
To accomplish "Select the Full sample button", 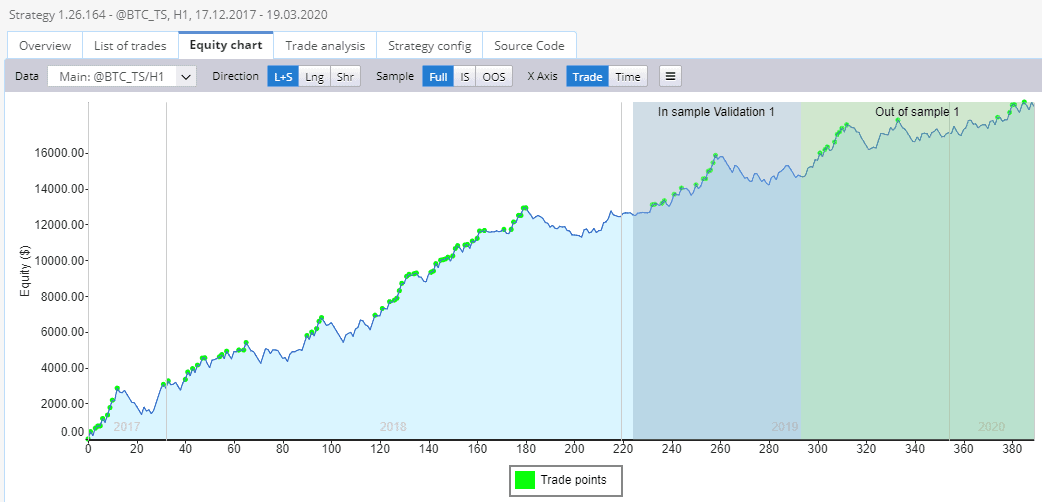I will coord(438,76).
